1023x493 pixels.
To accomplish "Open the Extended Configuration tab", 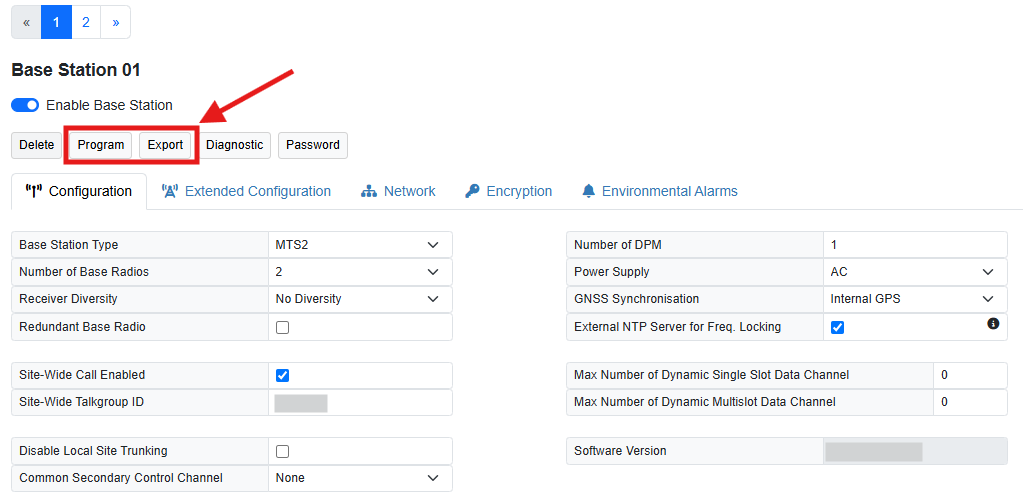I will pos(246,191).
